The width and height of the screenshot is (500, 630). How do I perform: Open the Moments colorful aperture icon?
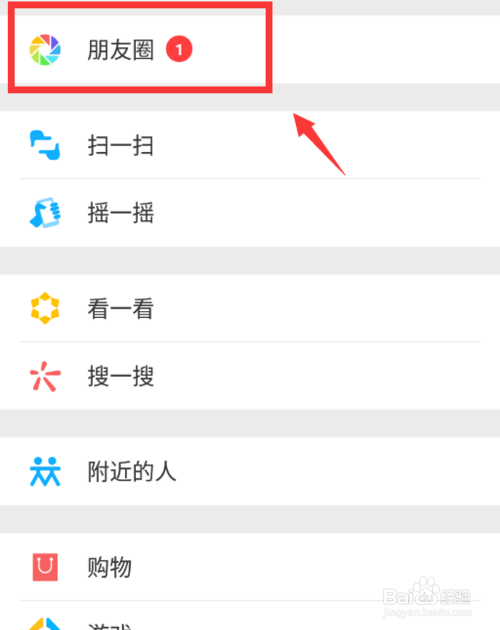[45, 50]
